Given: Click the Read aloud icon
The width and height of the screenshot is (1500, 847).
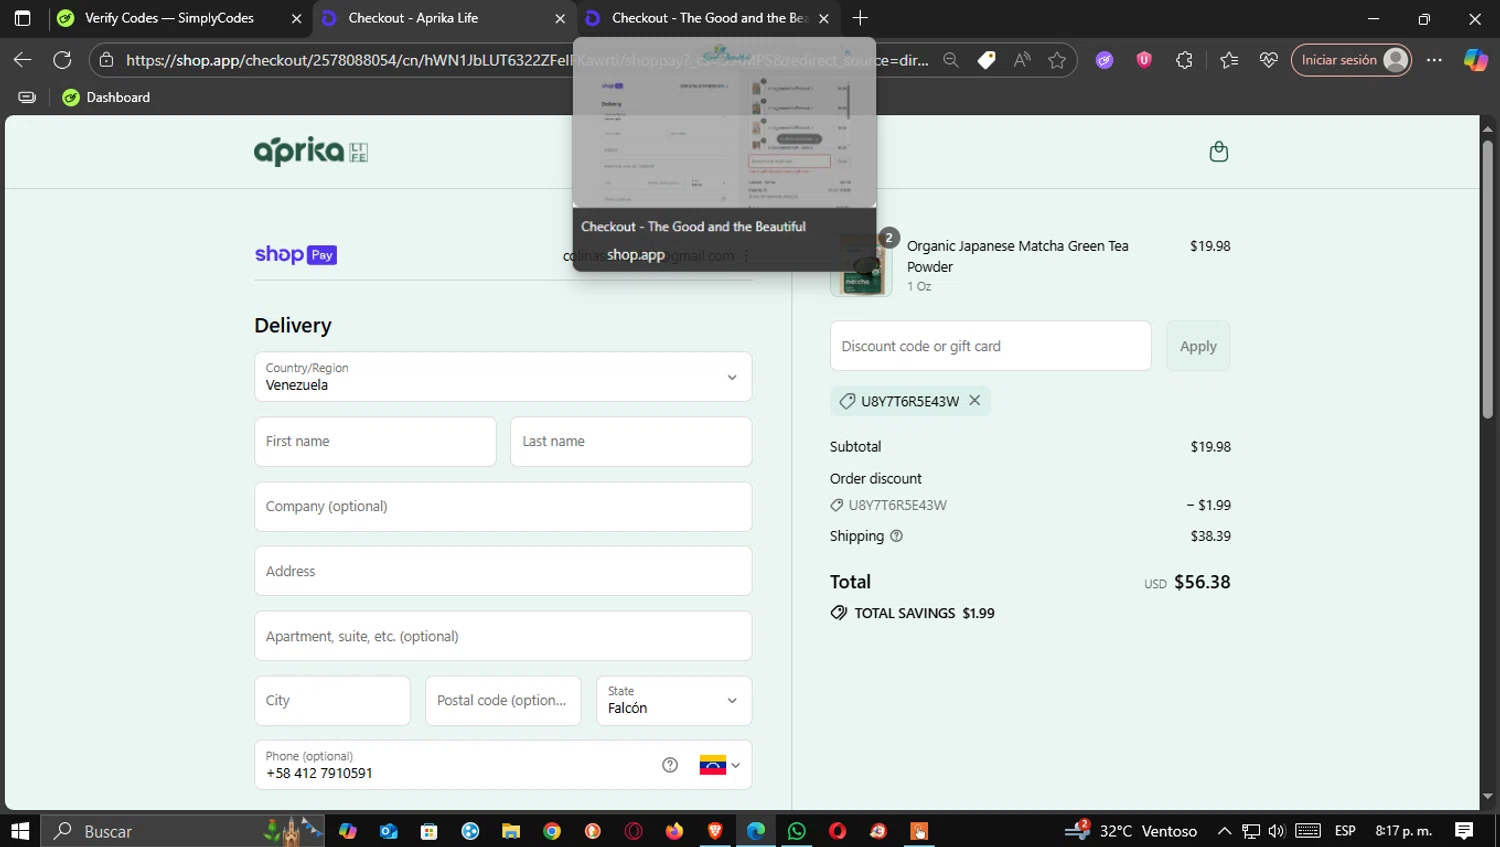Looking at the screenshot, I should [x=1021, y=60].
